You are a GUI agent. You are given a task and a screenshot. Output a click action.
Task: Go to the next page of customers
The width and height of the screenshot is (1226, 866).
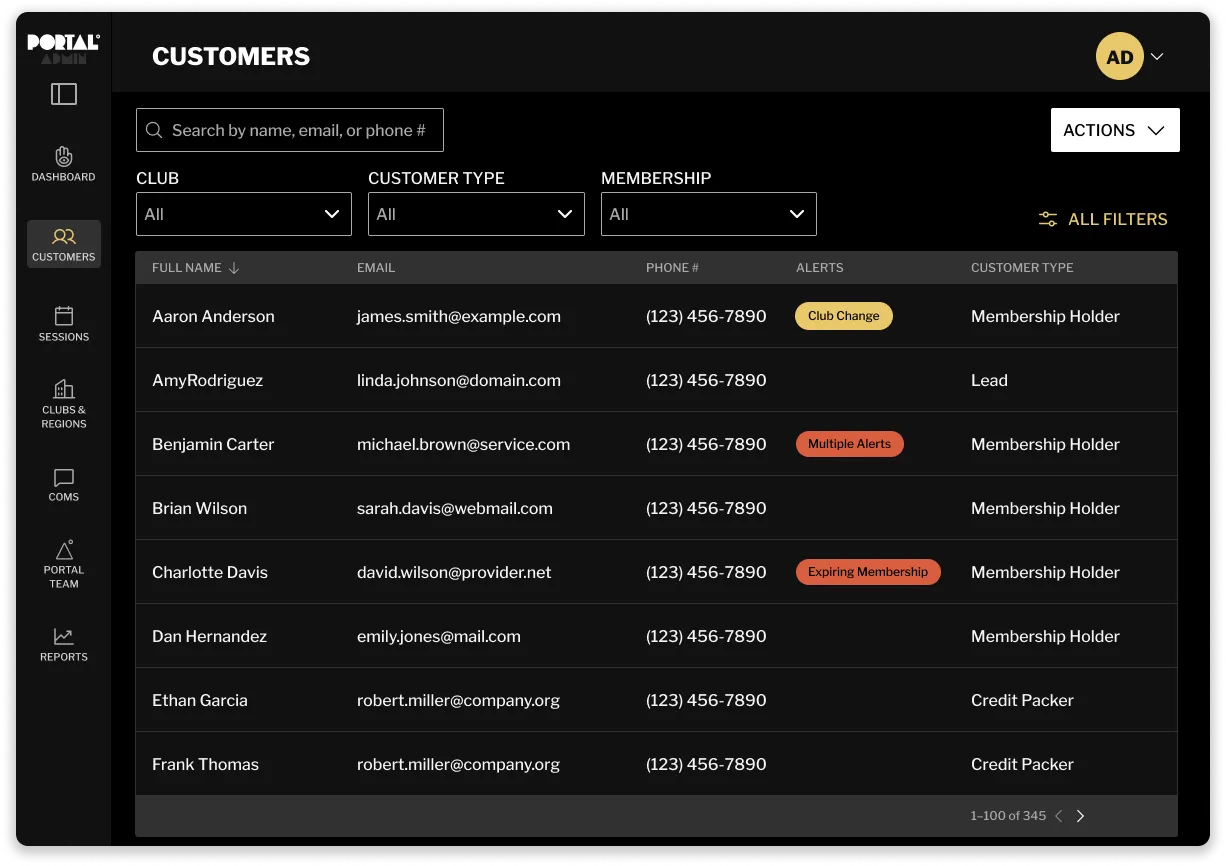1080,815
